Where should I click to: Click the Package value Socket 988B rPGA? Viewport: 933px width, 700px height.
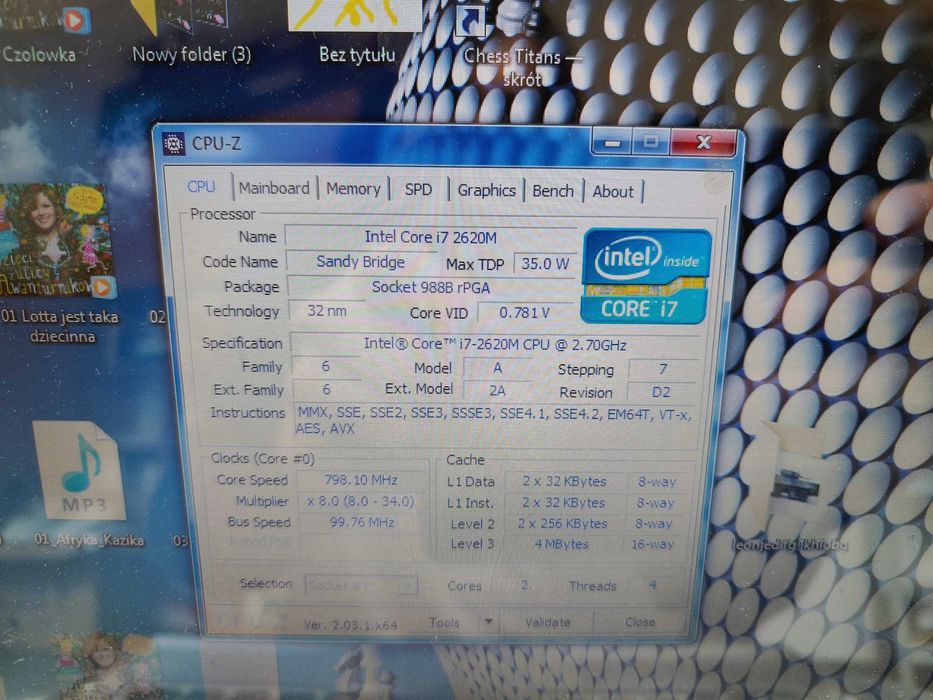(x=431, y=288)
